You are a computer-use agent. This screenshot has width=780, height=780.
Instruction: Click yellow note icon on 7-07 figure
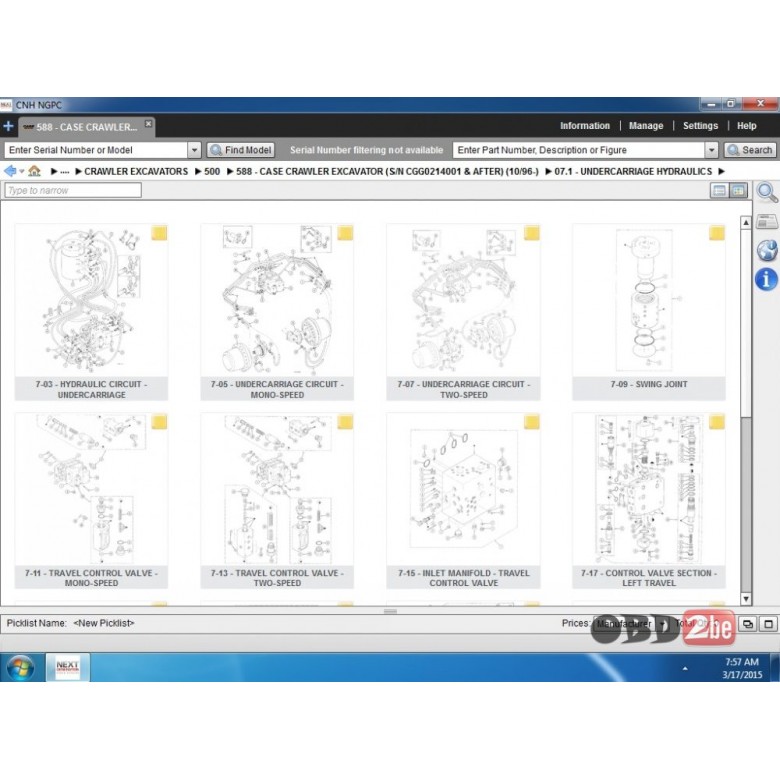click(532, 233)
